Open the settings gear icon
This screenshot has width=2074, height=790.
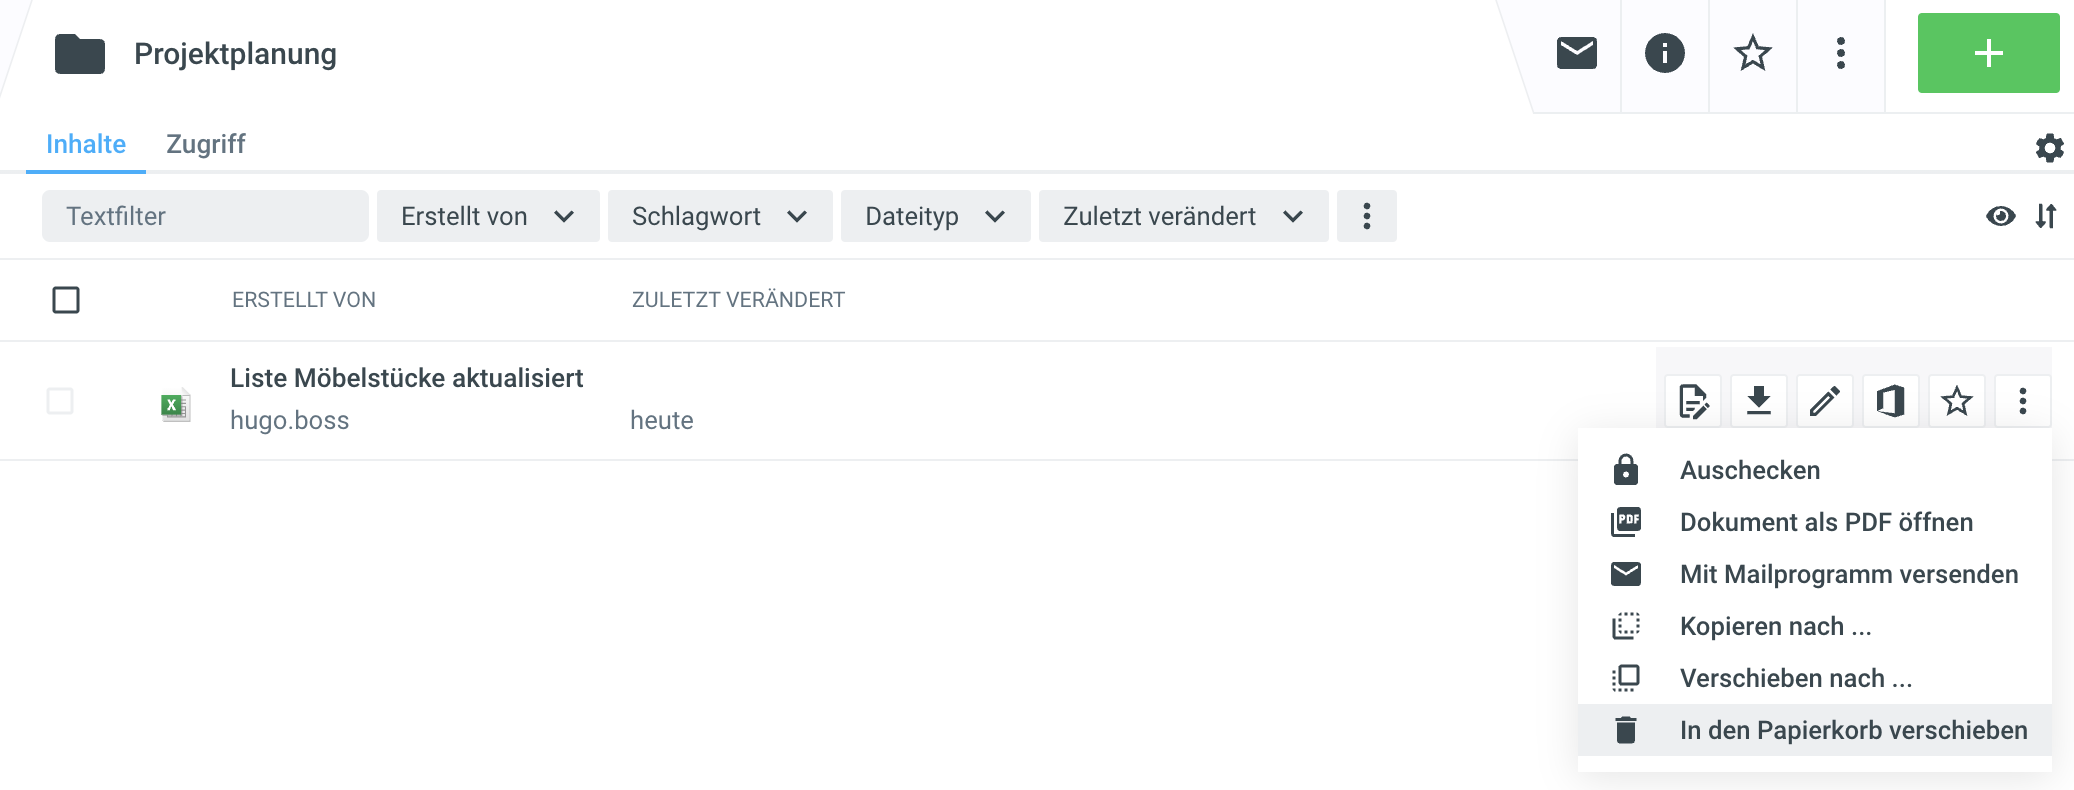[2049, 148]
